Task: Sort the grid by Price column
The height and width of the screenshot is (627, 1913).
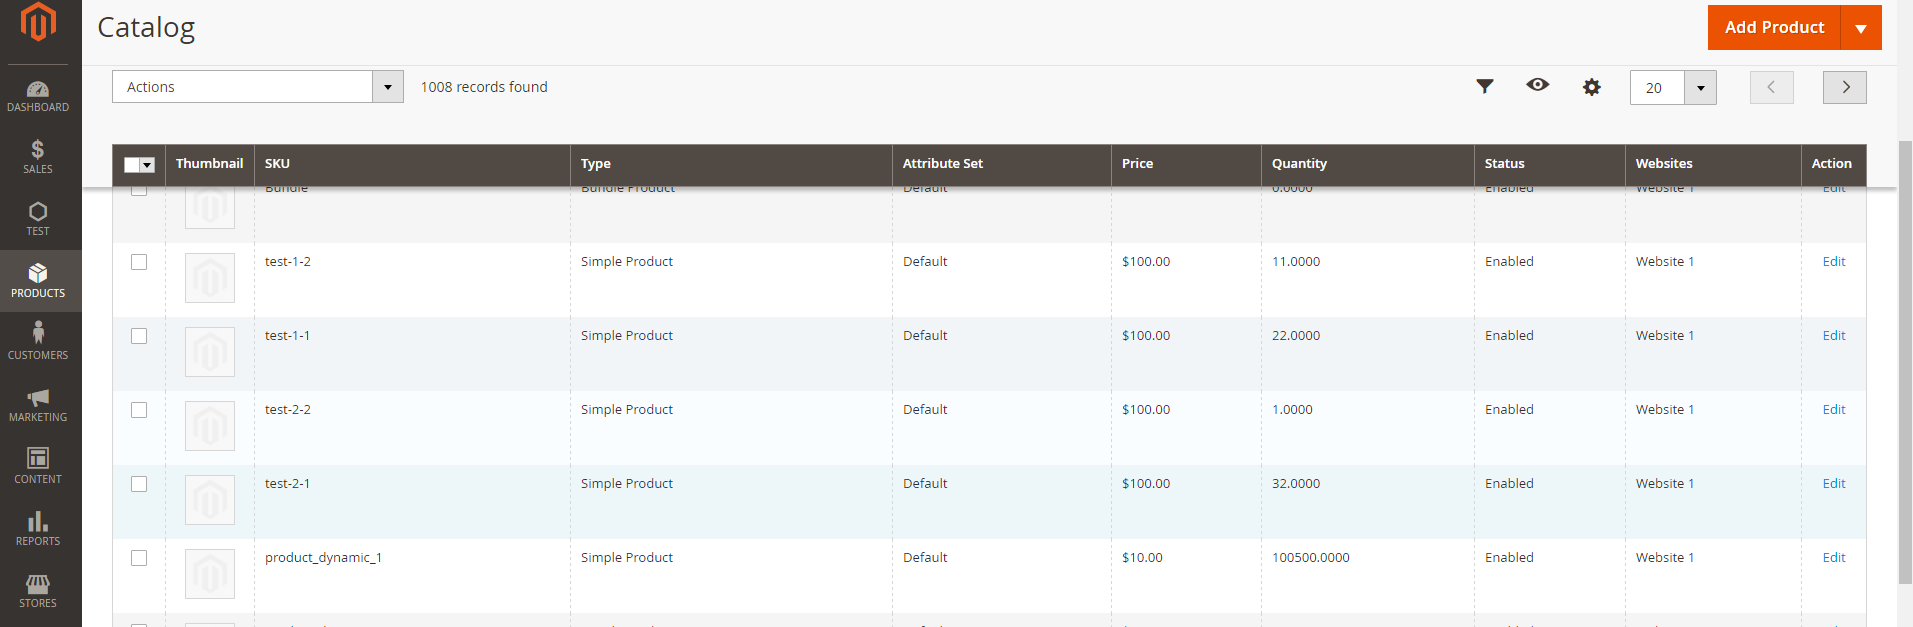Action: tap(1137, 164)
